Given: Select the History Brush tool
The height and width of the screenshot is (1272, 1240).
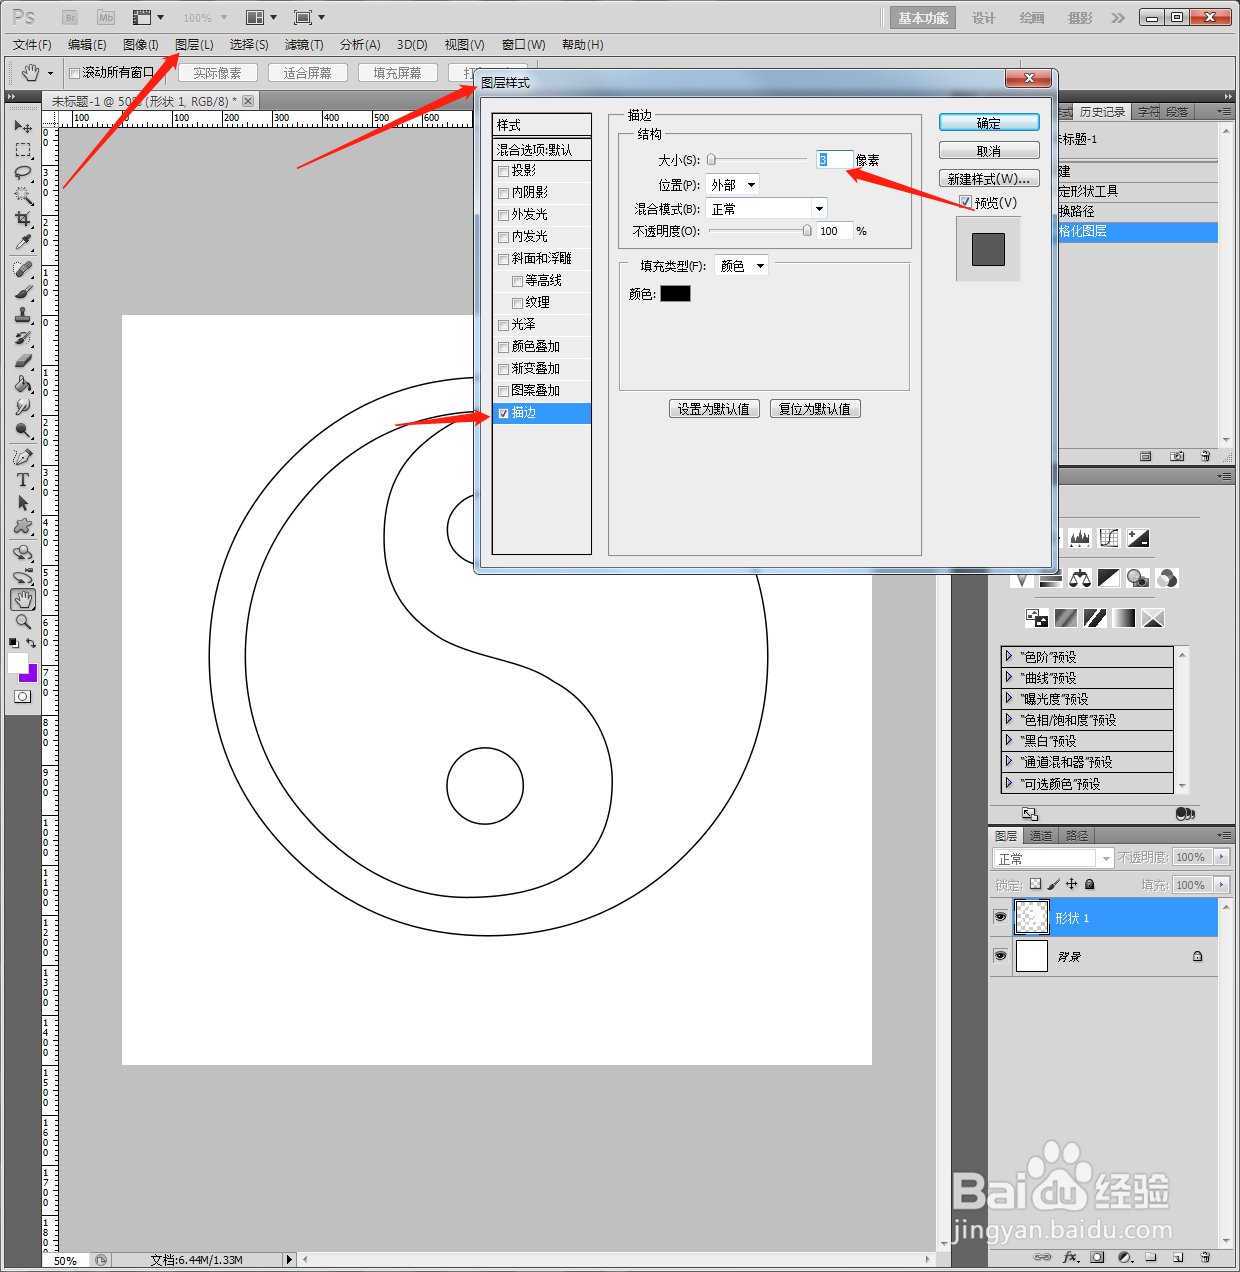Looking at the screenshot, I should pos(23,338).
